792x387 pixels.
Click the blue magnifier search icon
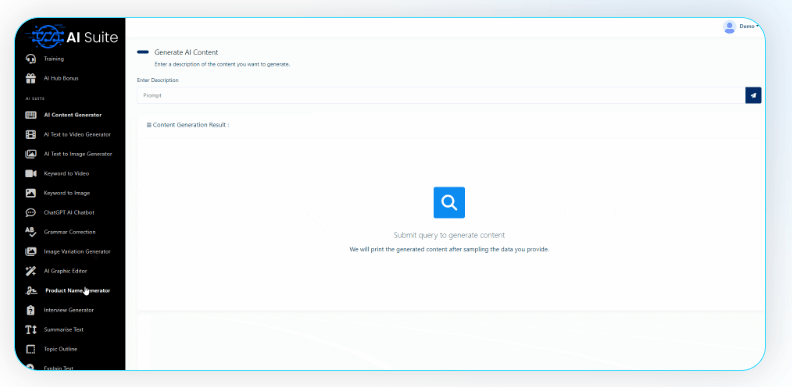point(449,203)
